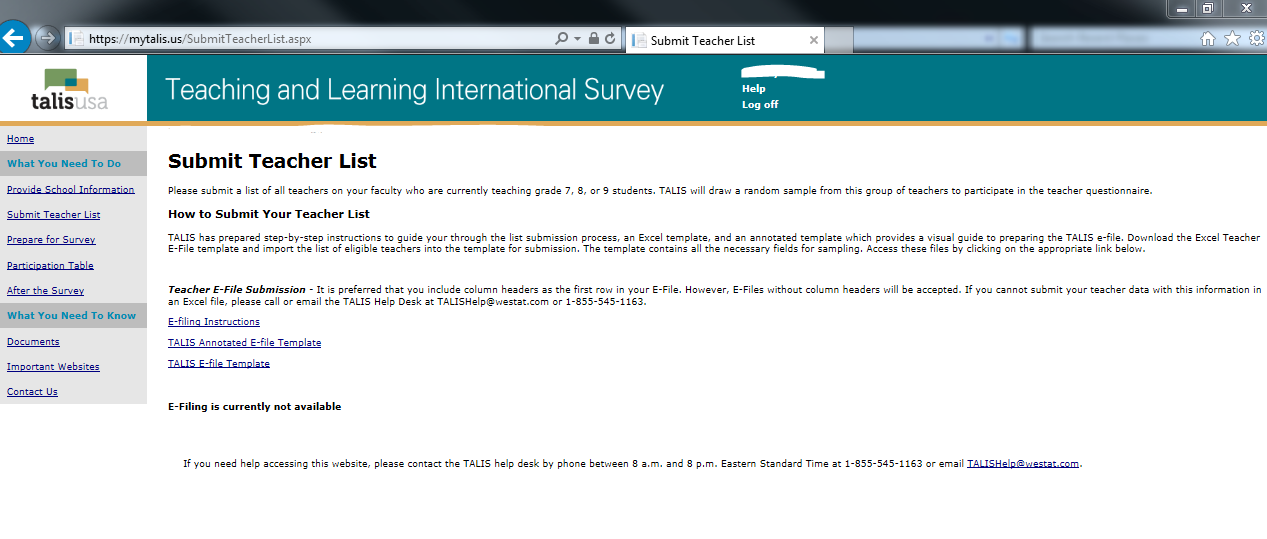Click Teaching and Learning International Survey banner title
Viewport: 1267px width, 539px height.
(x=414, y=90)
